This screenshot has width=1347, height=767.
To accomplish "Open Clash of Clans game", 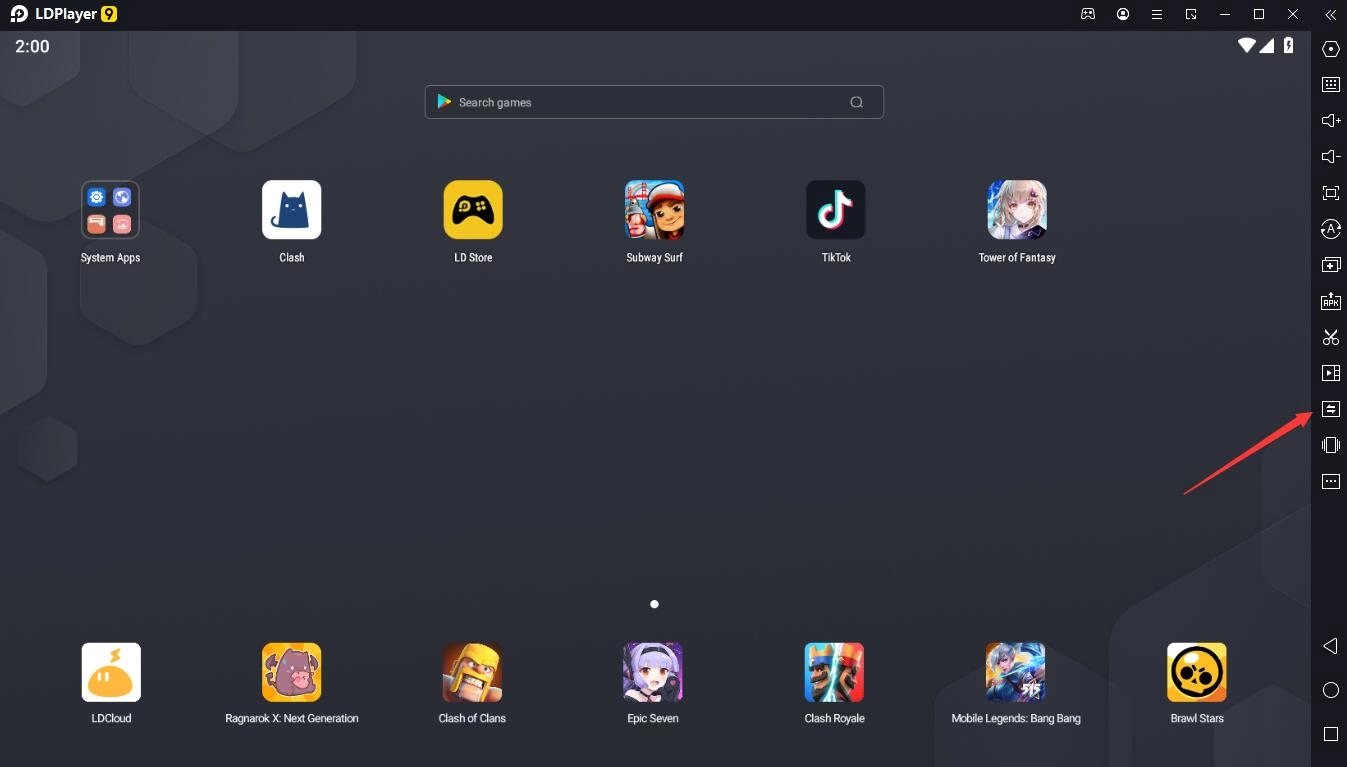I will click(x=472, y=672).
